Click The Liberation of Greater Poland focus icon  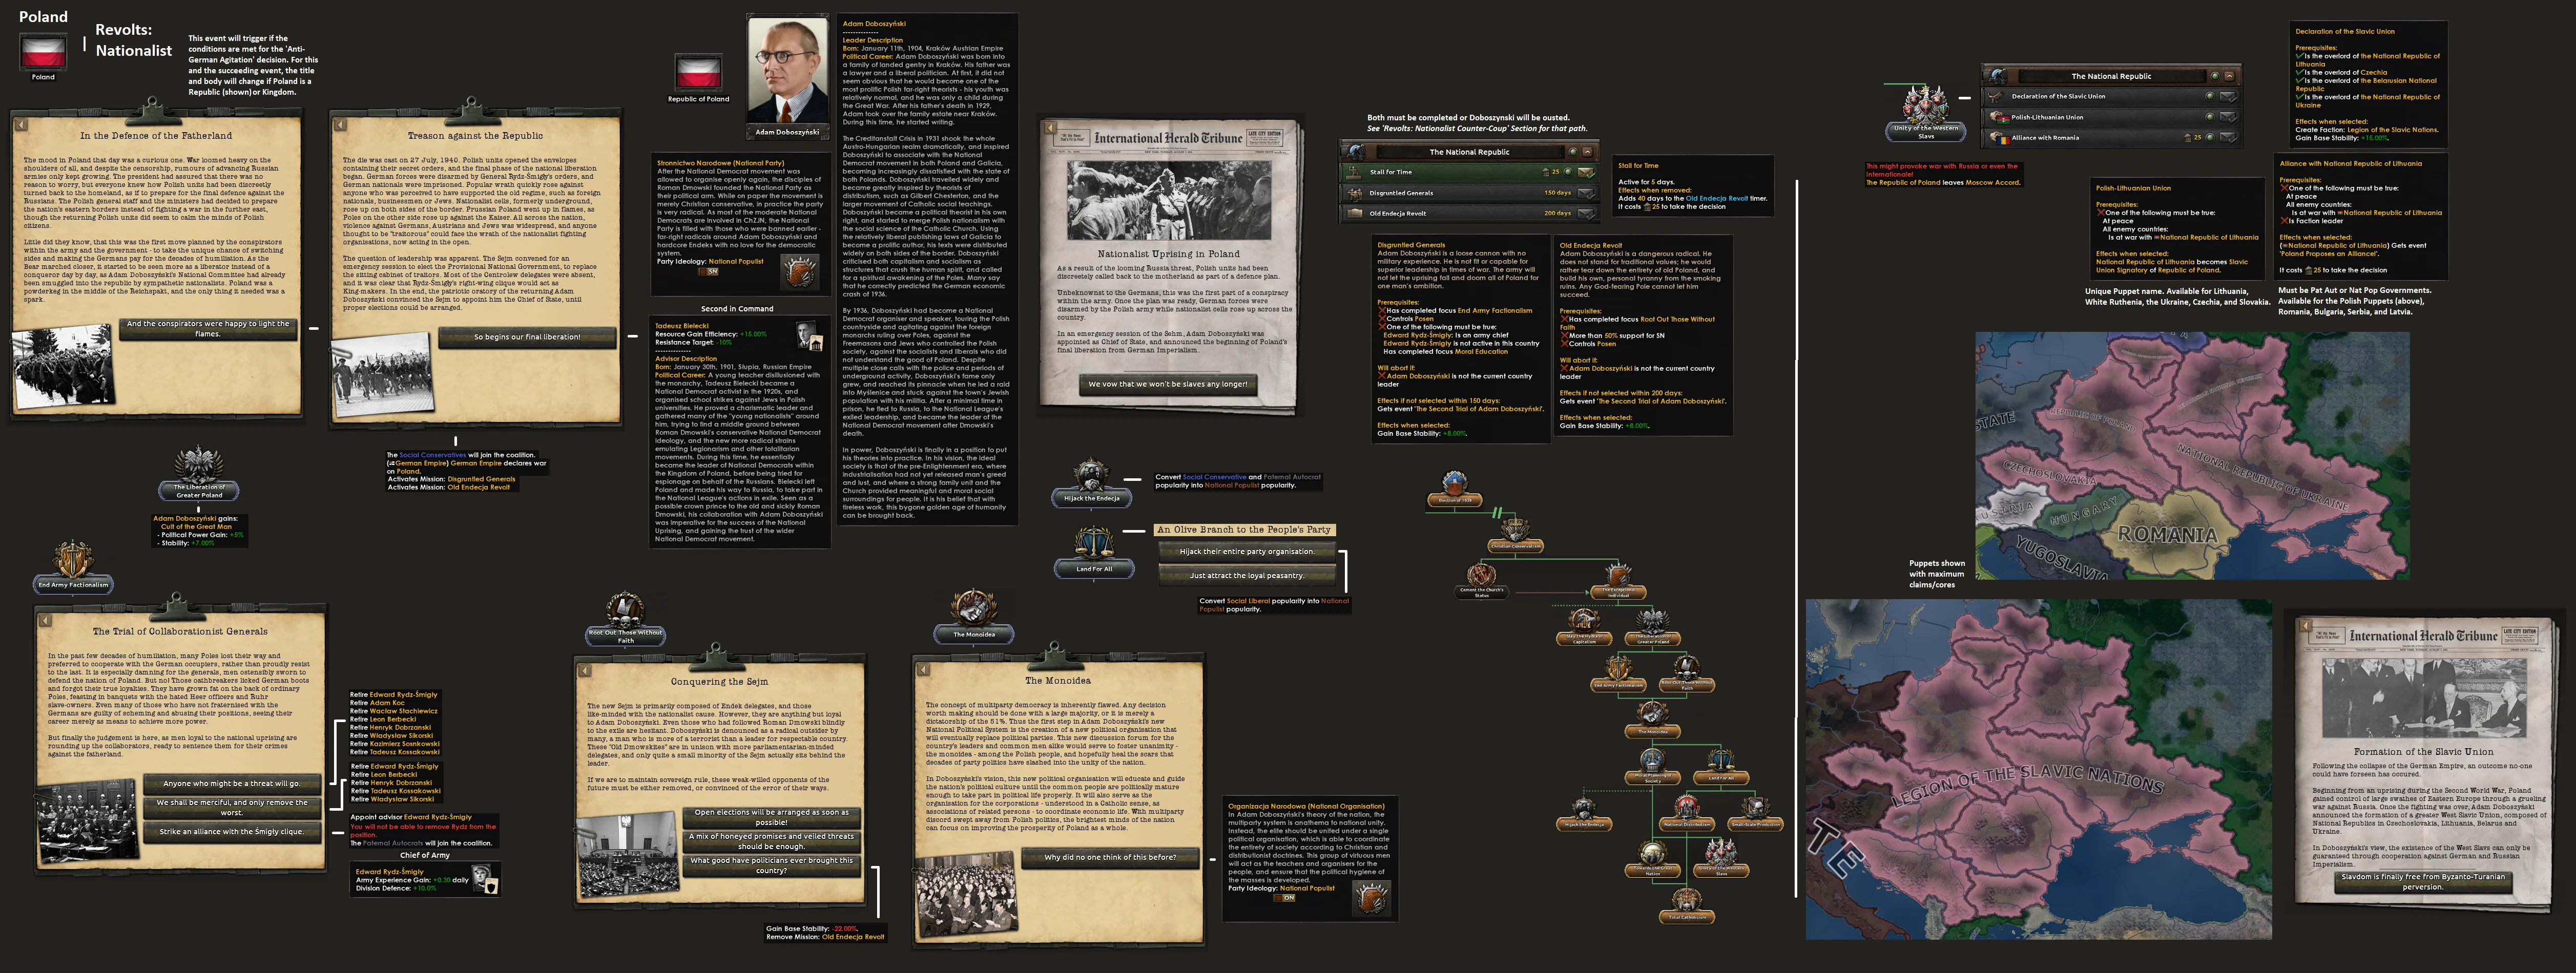click(199, 466)
